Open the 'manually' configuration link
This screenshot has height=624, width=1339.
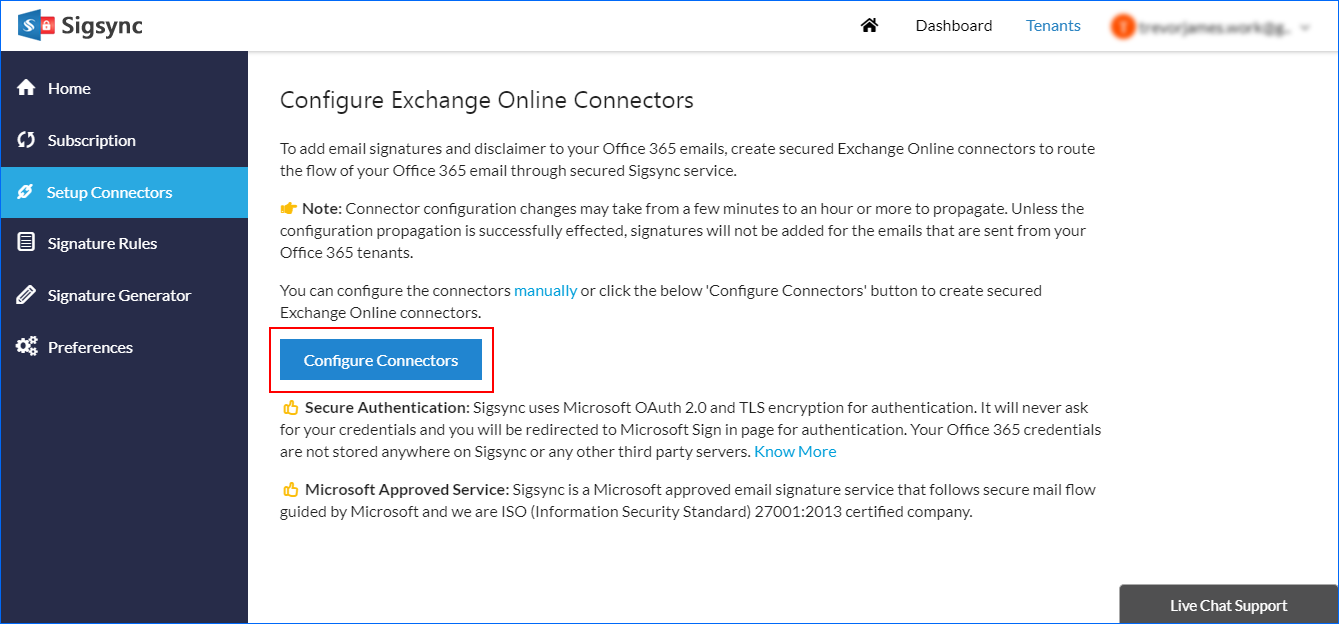546,290
